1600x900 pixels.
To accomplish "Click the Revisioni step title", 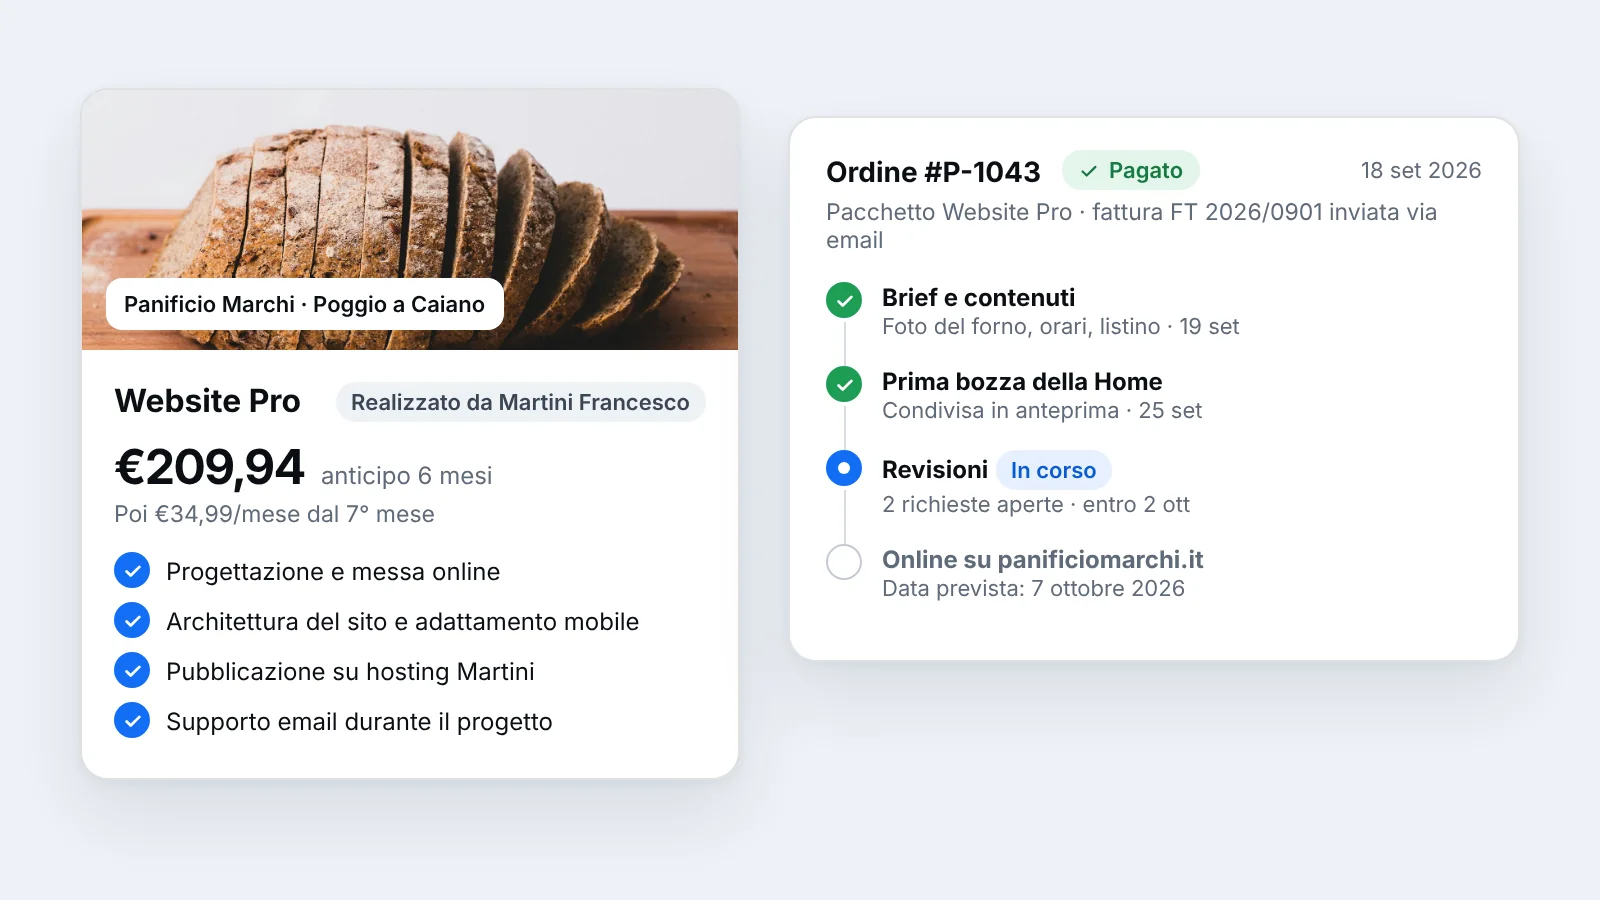I will pyautogui.click(x=935, y=470).
